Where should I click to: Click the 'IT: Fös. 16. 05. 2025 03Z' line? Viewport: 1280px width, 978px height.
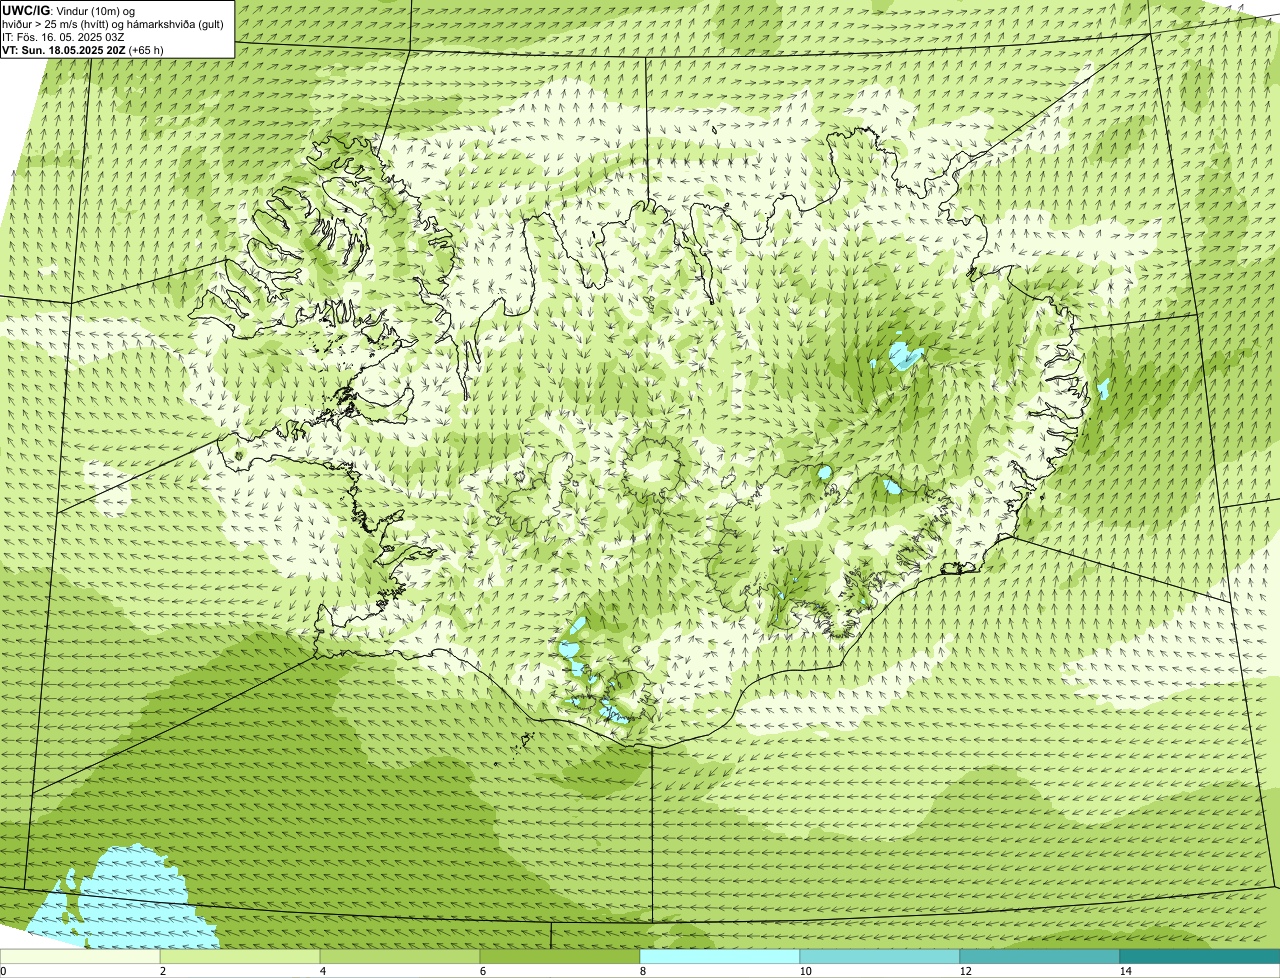pos(63,36)
